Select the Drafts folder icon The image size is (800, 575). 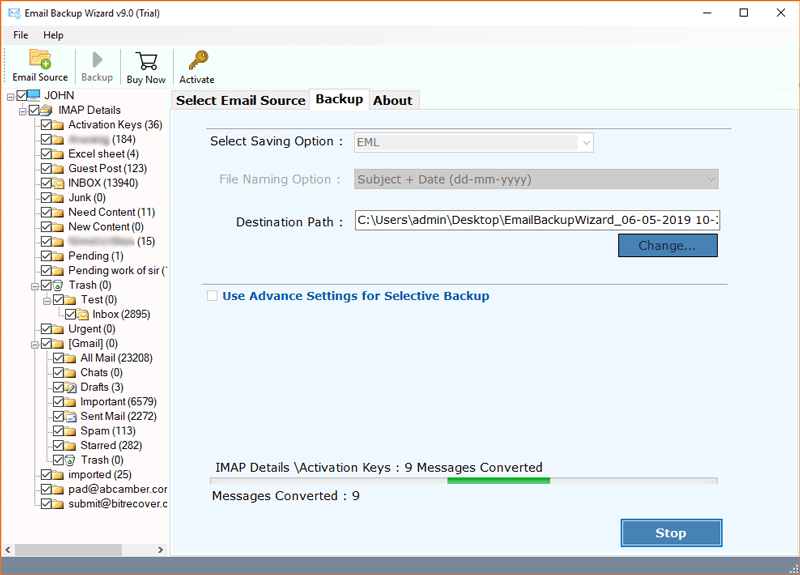pyautogui.click(x=71, y=387)
